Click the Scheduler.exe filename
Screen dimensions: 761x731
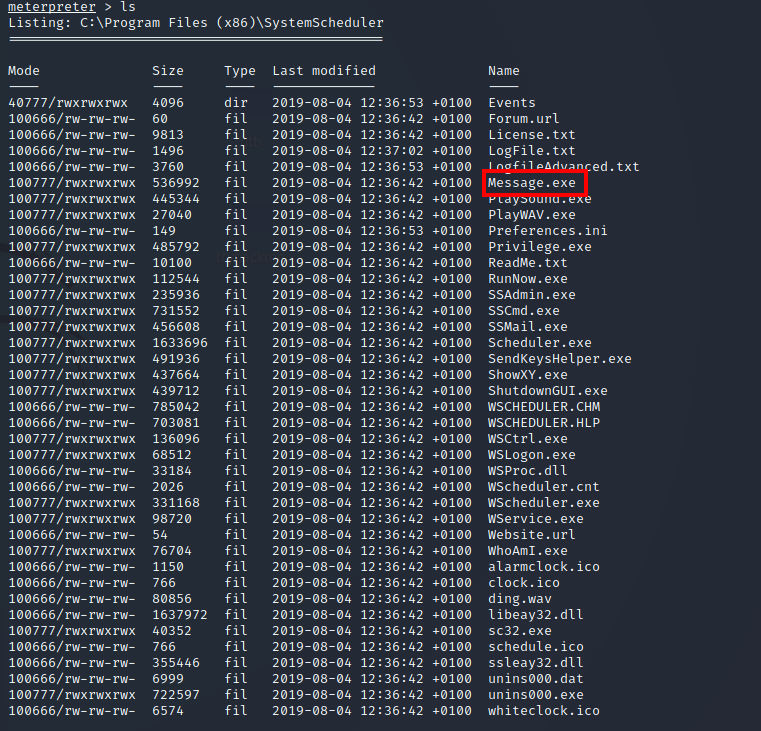click(539, 343)
